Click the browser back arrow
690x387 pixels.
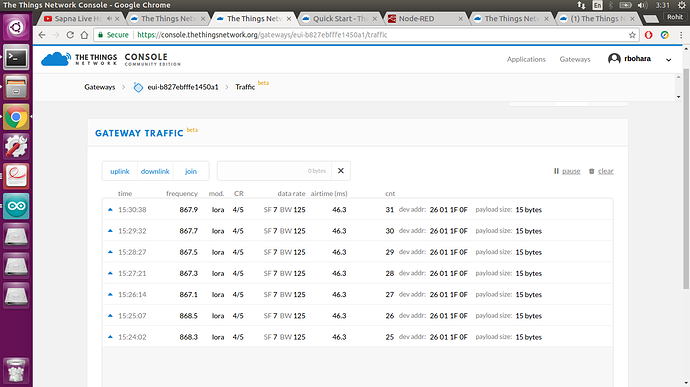(x=42, y=35)
